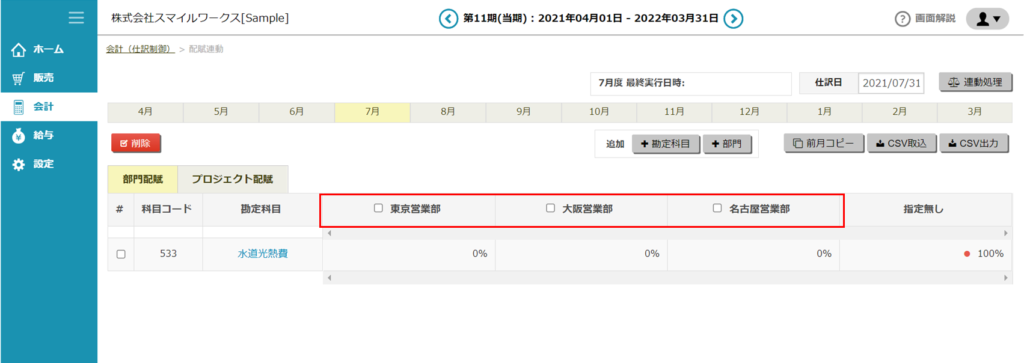Follow the 会計（仕訳制御） breadcrumb link

click(140, 49)
